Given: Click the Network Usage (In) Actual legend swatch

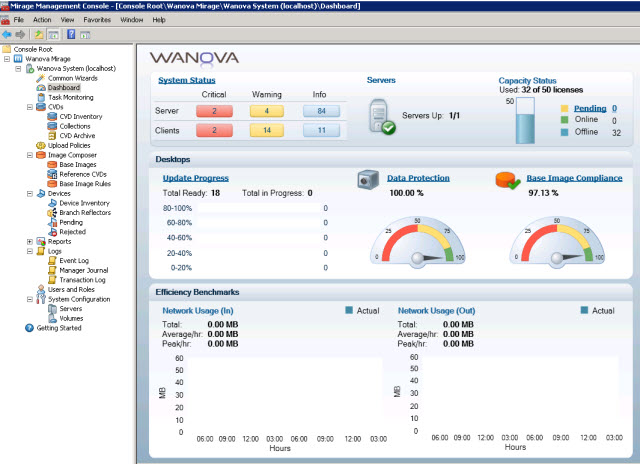Looking at the screenshot, I should pos(349,310).
